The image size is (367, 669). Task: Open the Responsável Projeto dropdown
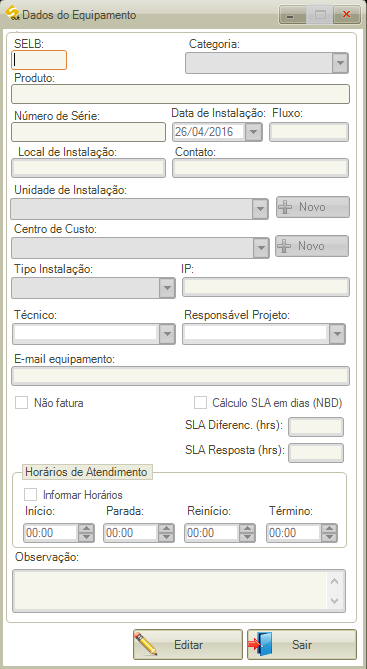pyautogui.click(x=337, y=334)
